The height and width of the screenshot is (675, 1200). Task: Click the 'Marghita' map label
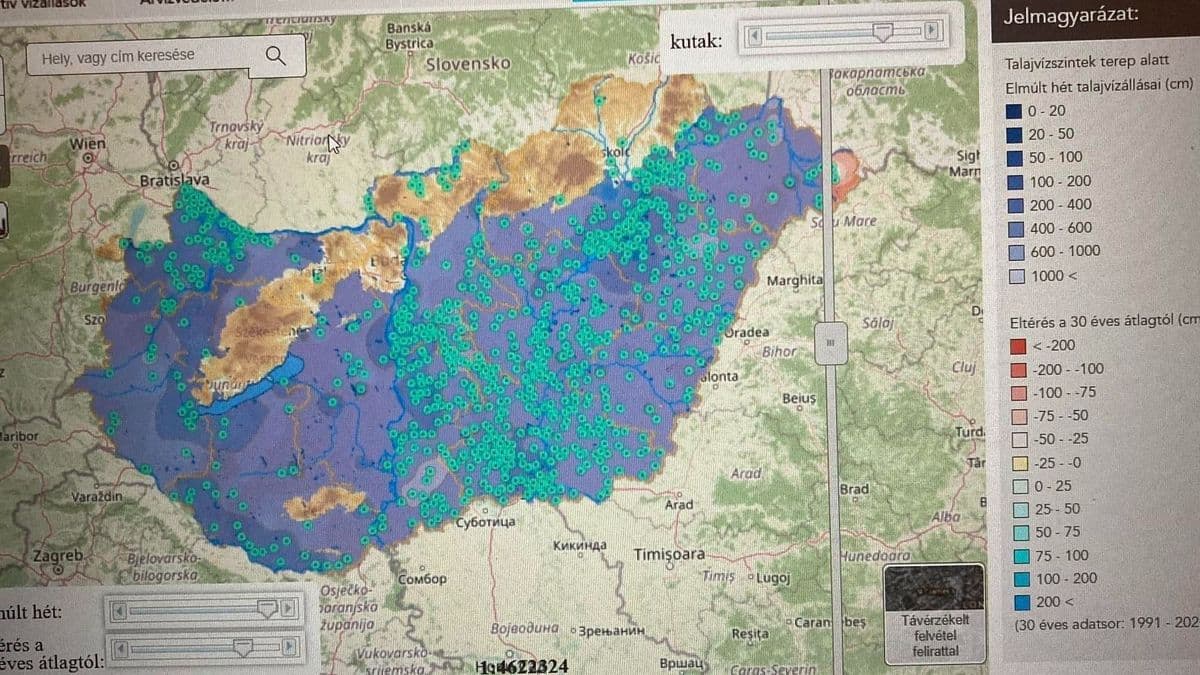(794, 280)
